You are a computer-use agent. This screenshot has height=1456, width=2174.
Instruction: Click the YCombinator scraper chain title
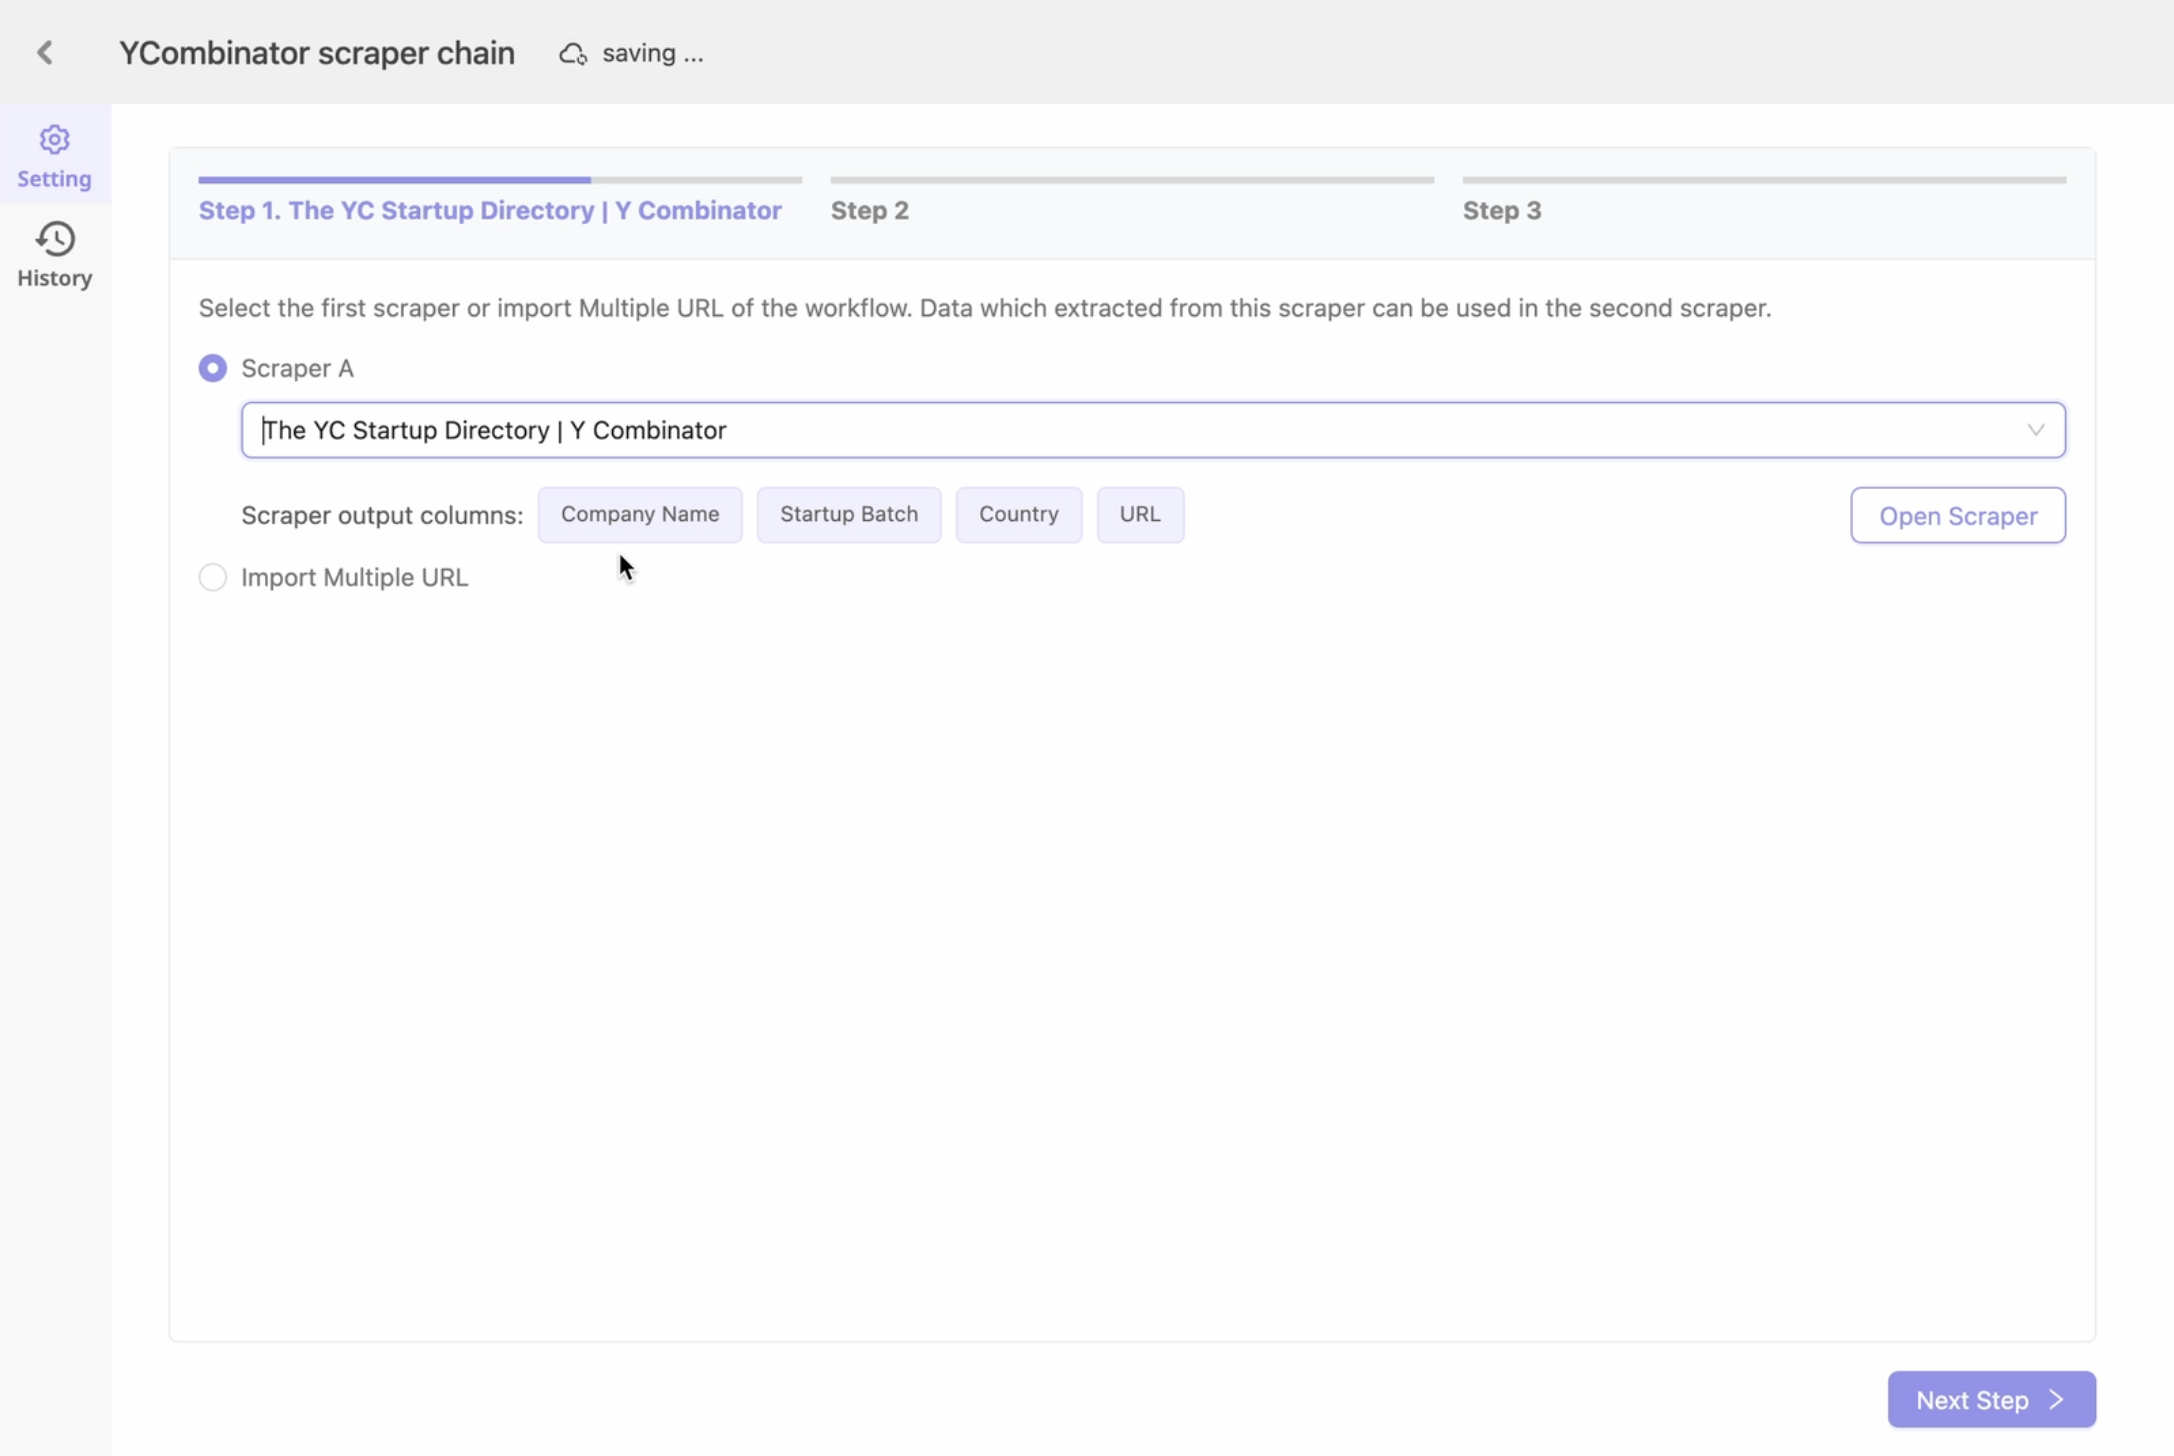point(317,53)
